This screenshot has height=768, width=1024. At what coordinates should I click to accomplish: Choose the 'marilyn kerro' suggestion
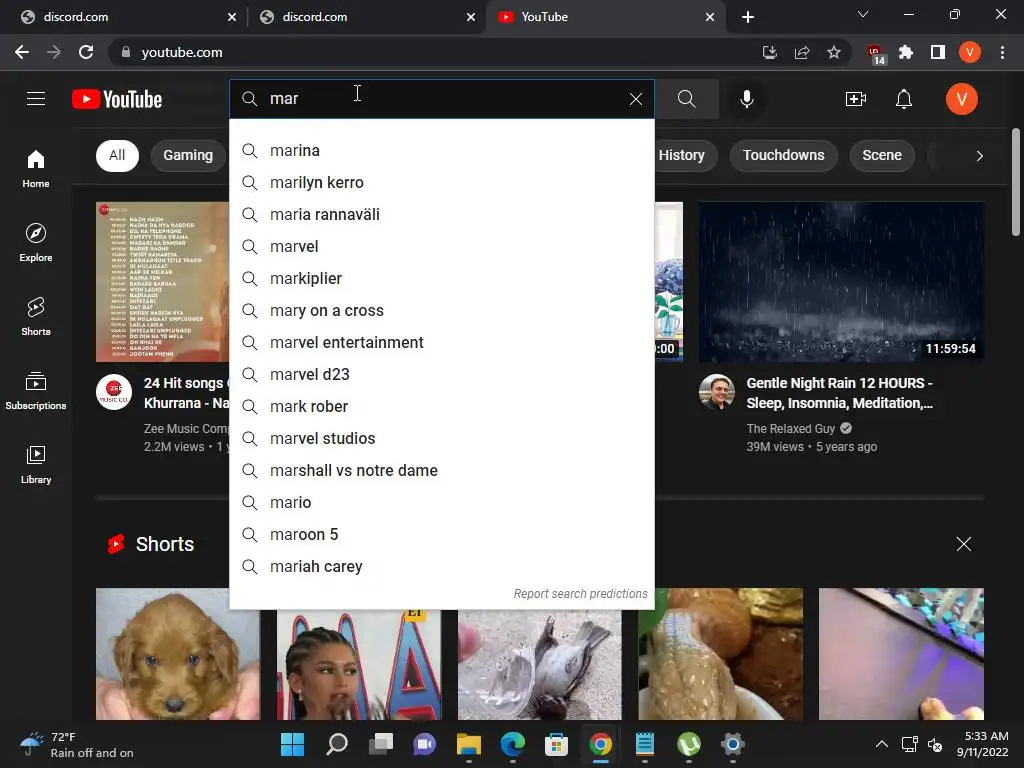(x=442, y=182)
